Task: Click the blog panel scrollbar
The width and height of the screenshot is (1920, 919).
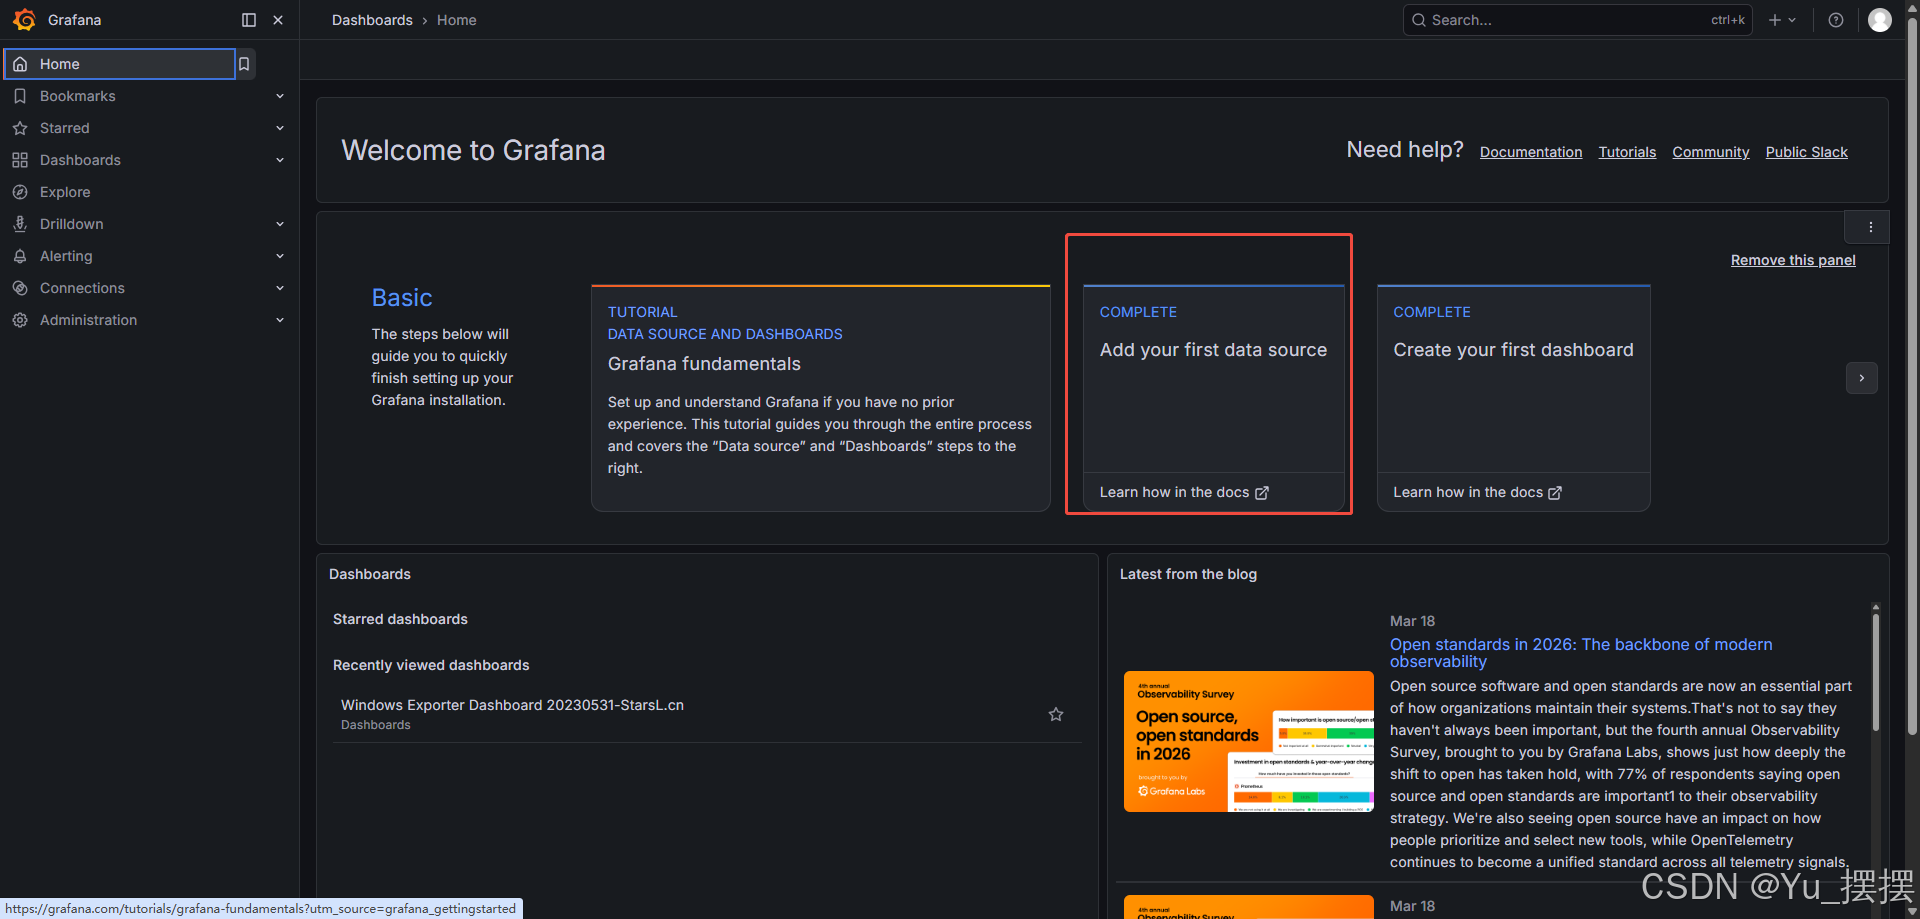Action: (x=1875, y=672)
